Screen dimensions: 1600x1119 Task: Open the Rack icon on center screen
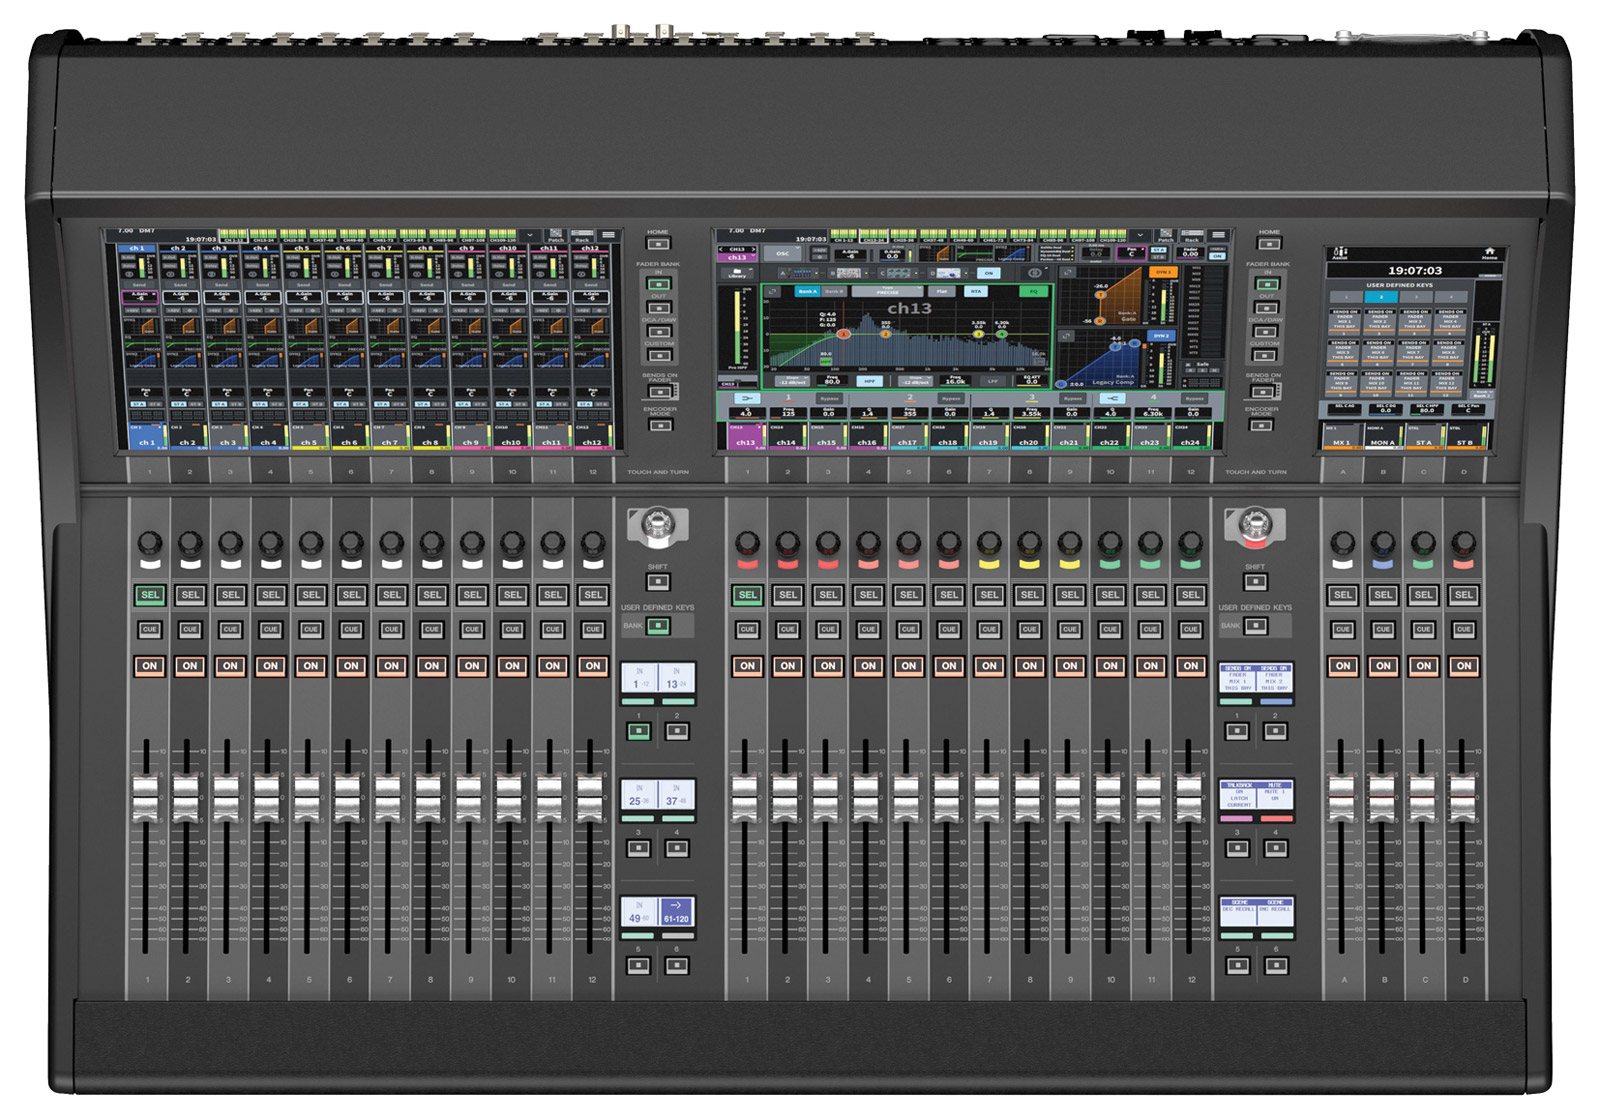tap(1191, 237)
